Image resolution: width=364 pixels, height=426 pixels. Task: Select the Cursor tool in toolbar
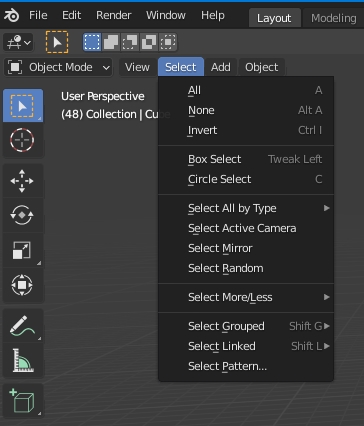point(22,140)
